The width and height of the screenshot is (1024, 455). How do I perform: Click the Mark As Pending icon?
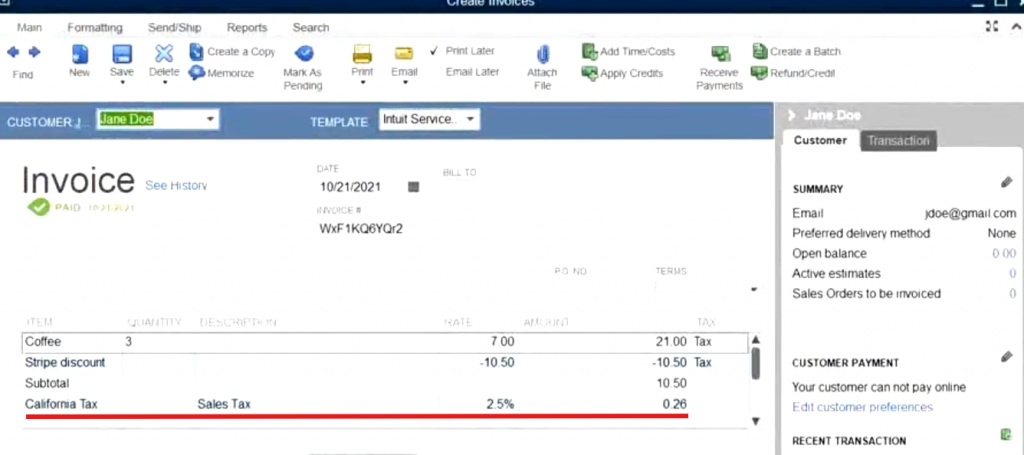[302, 54]
